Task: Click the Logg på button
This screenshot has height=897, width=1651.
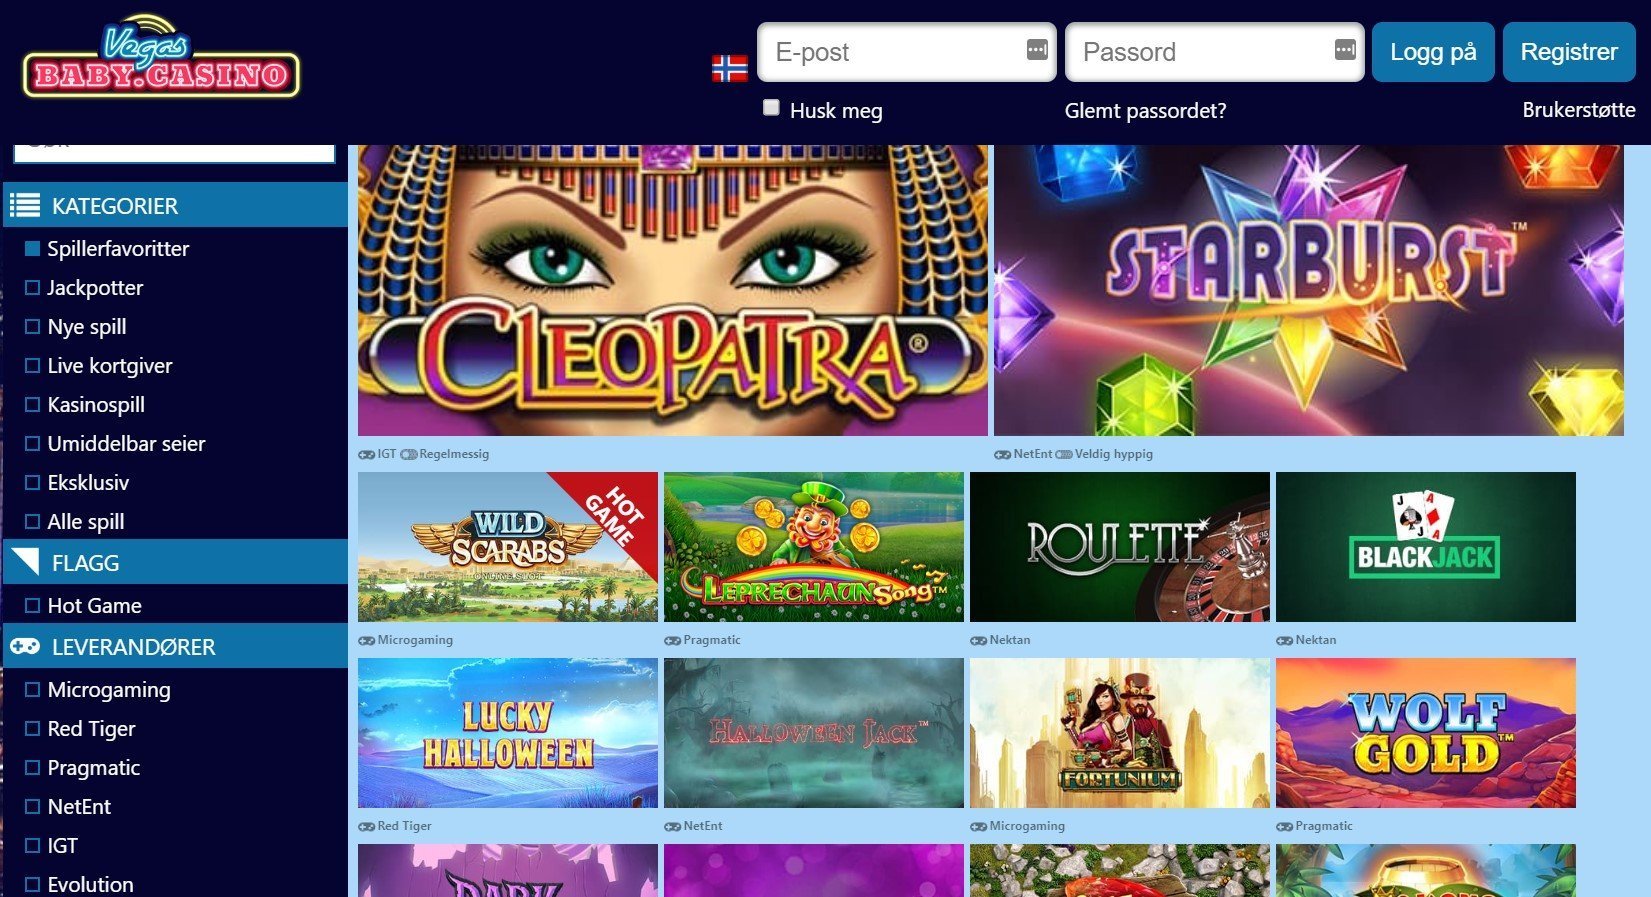Action: tap(1433, 52)
